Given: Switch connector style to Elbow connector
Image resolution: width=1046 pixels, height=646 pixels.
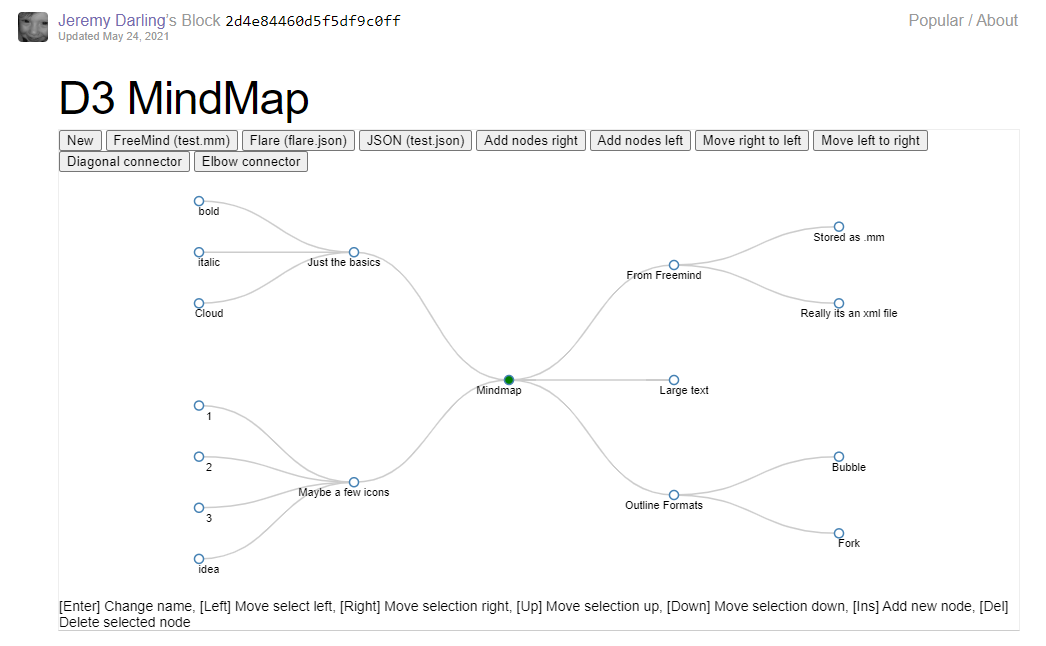Looking at the screenshot, I should point(250,161).
